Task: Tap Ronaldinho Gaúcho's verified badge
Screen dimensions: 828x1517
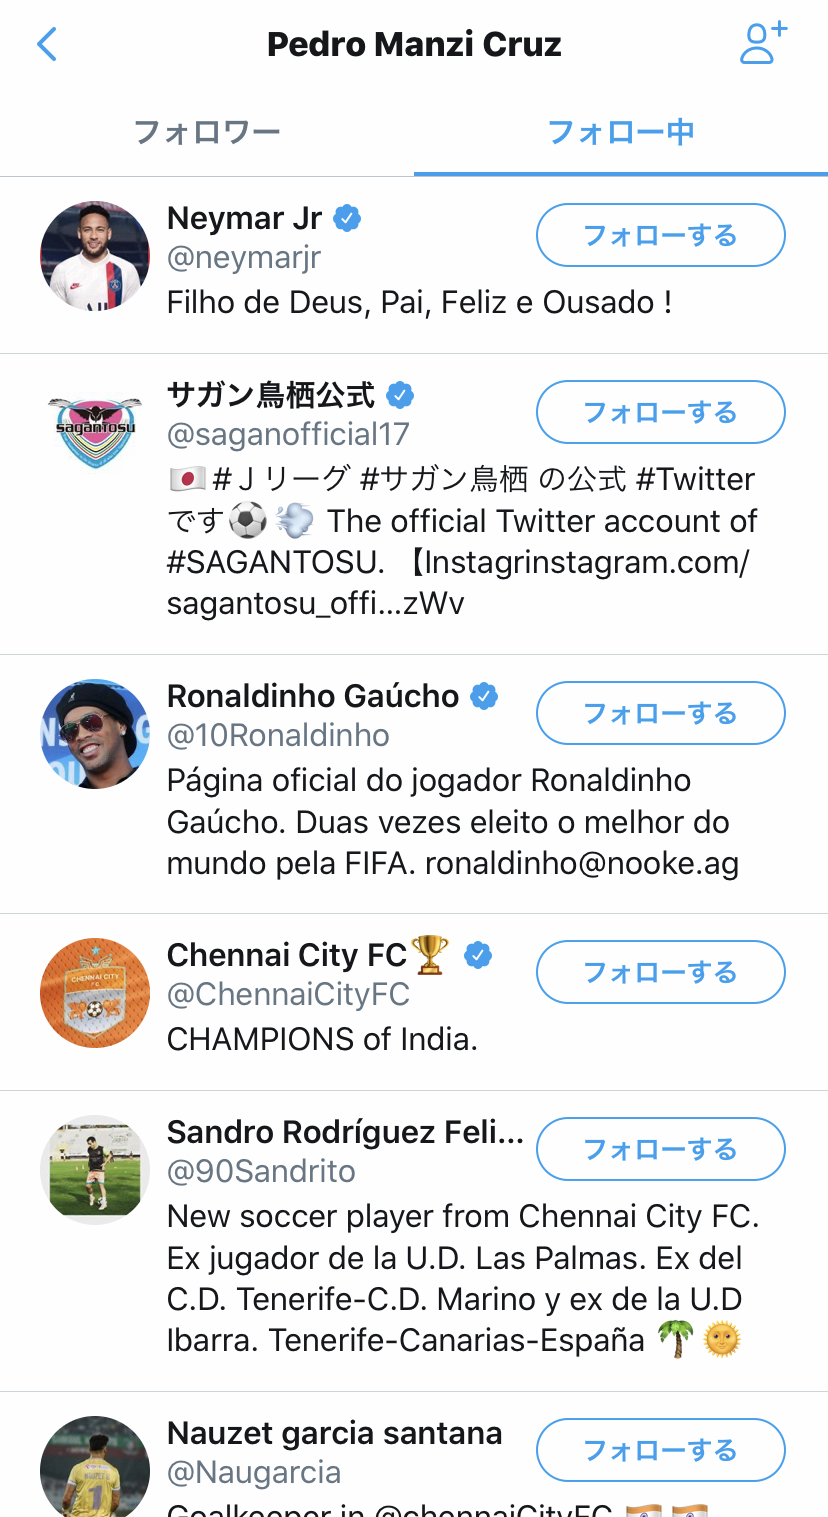Action: [x=484, y=696]
